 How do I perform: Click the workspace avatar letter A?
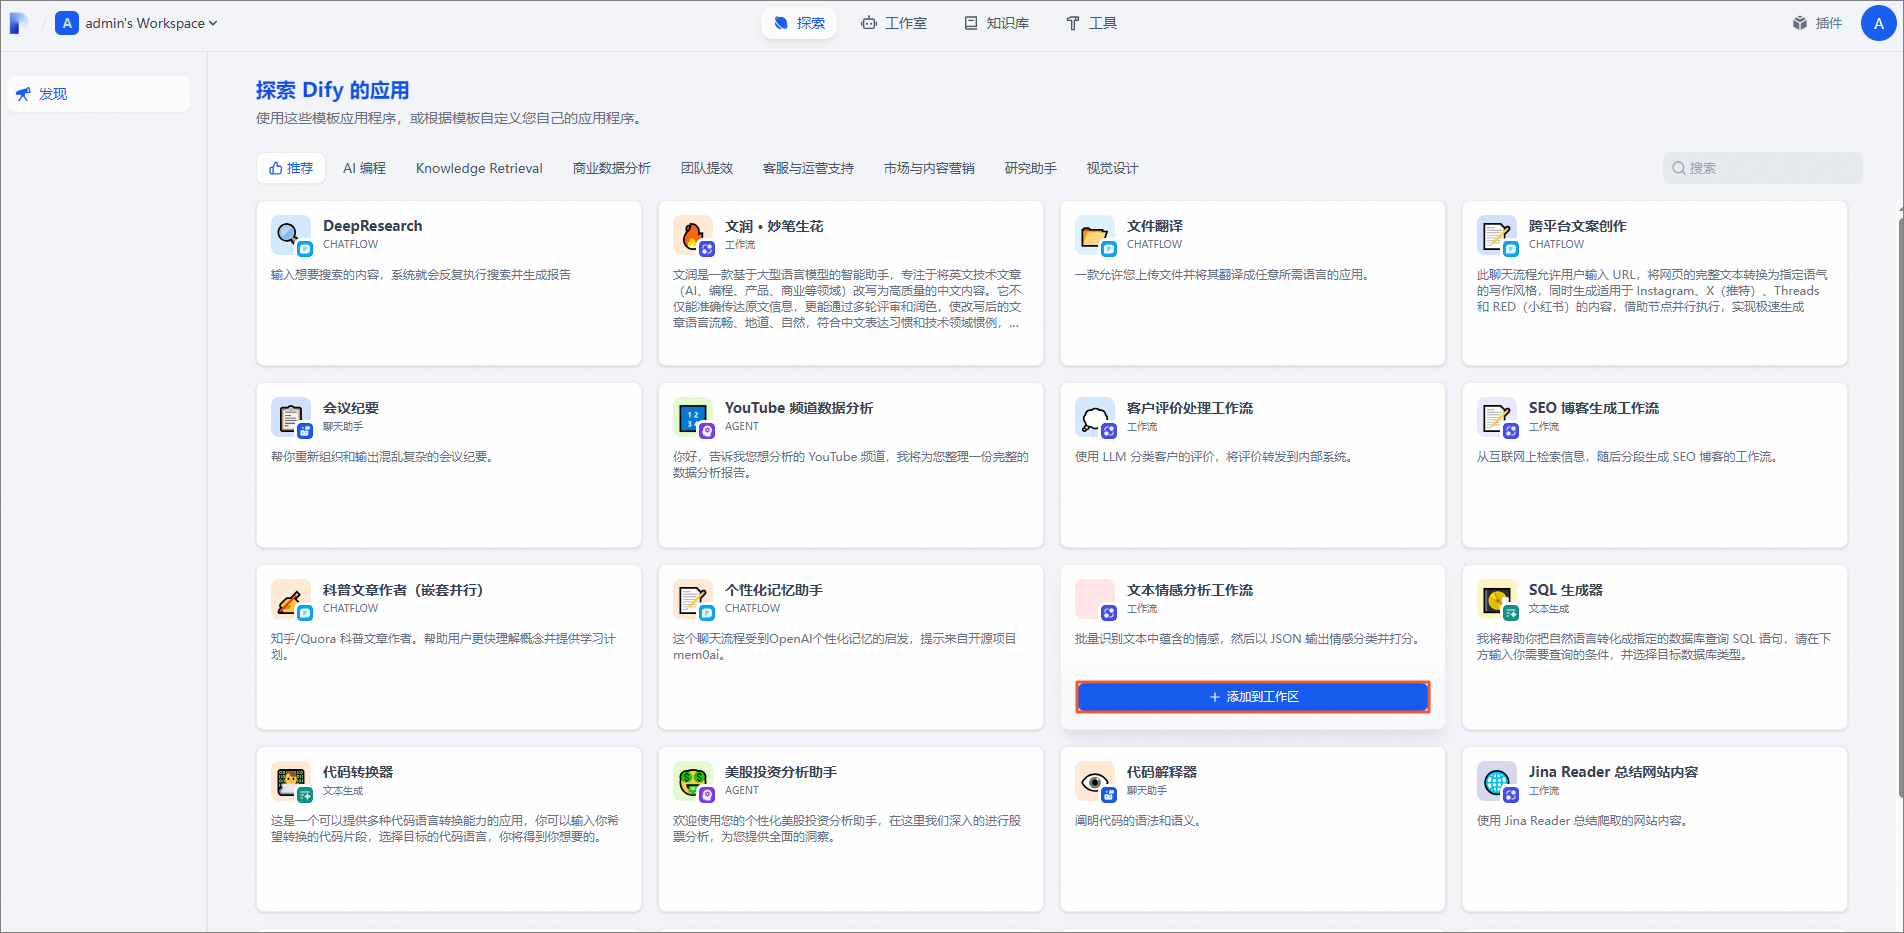67,23
